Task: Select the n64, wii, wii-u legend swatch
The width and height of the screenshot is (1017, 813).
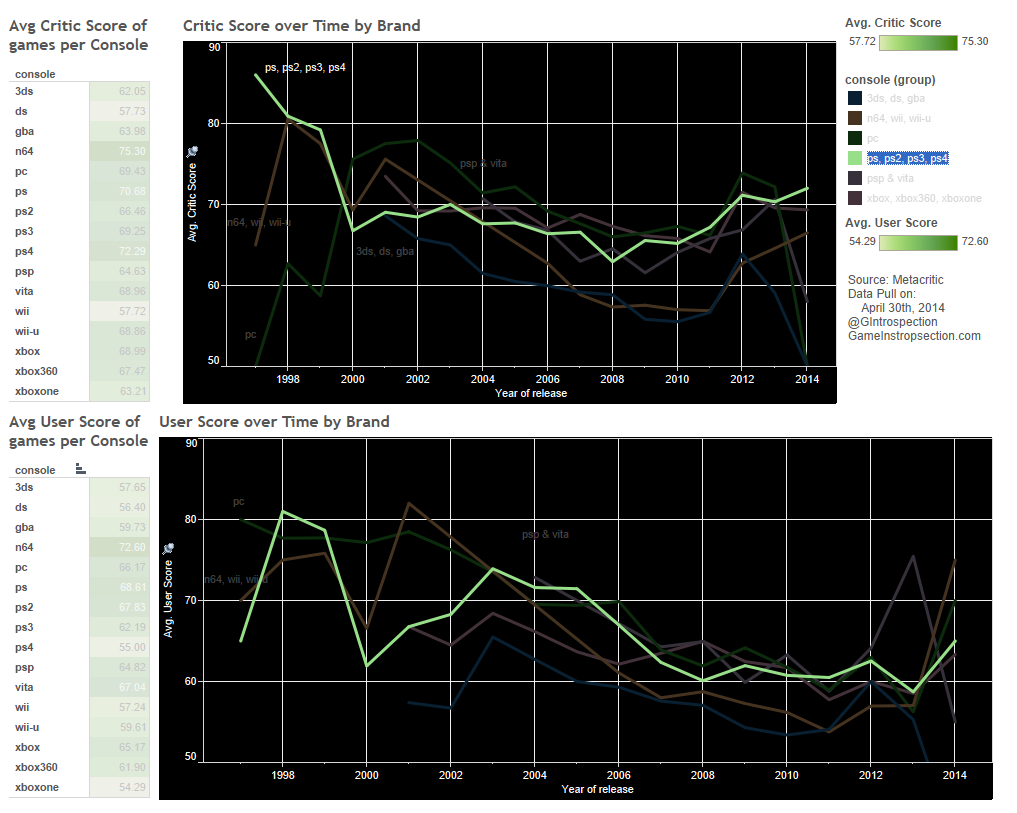Action: coord(855,118)
